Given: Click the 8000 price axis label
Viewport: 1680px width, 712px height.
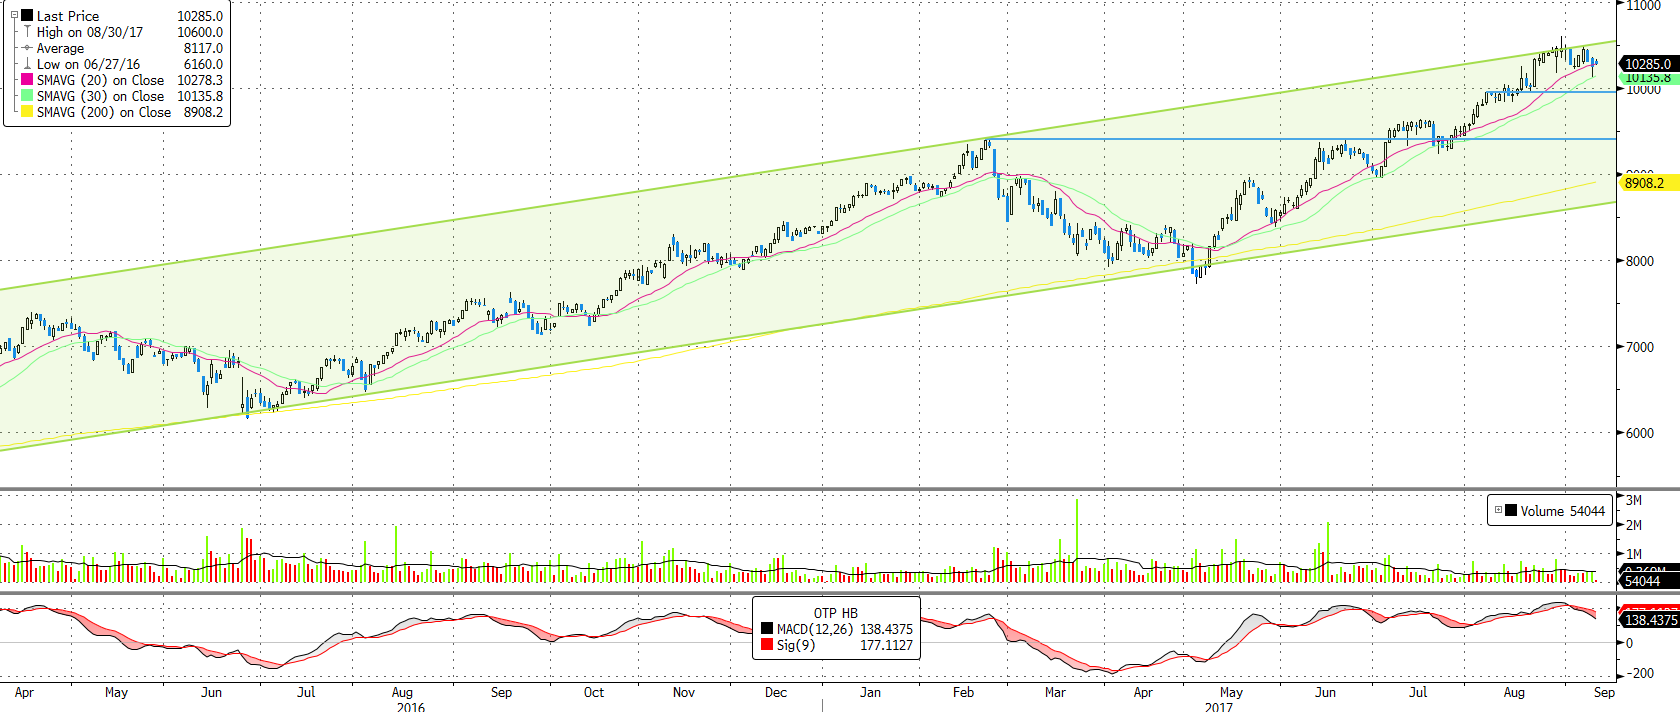Looking at the screenshot, I should point(1640,261).
